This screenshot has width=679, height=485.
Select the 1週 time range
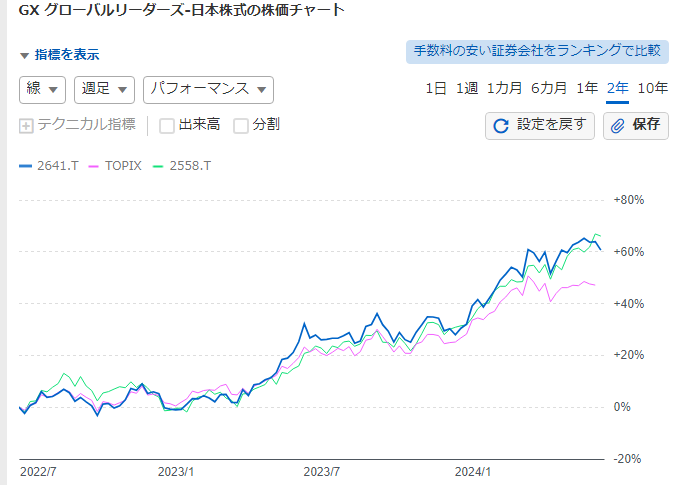pos(467,88)
